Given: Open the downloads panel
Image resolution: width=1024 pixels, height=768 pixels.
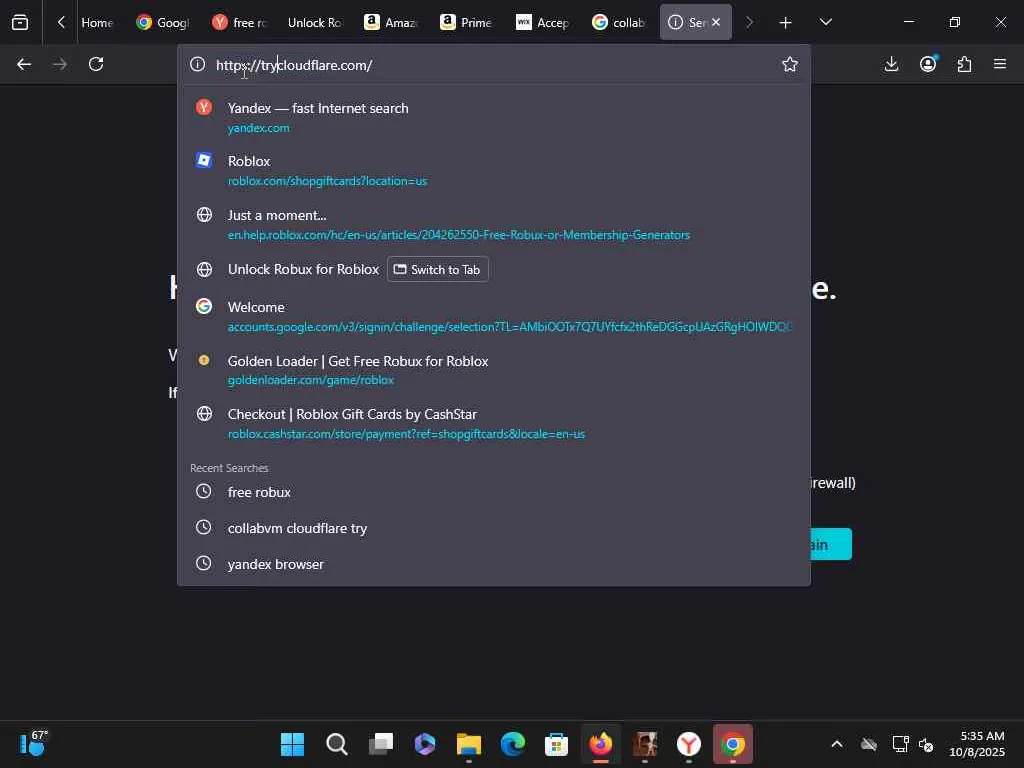Looking at the screenshot, I should [x=891, y=64].
